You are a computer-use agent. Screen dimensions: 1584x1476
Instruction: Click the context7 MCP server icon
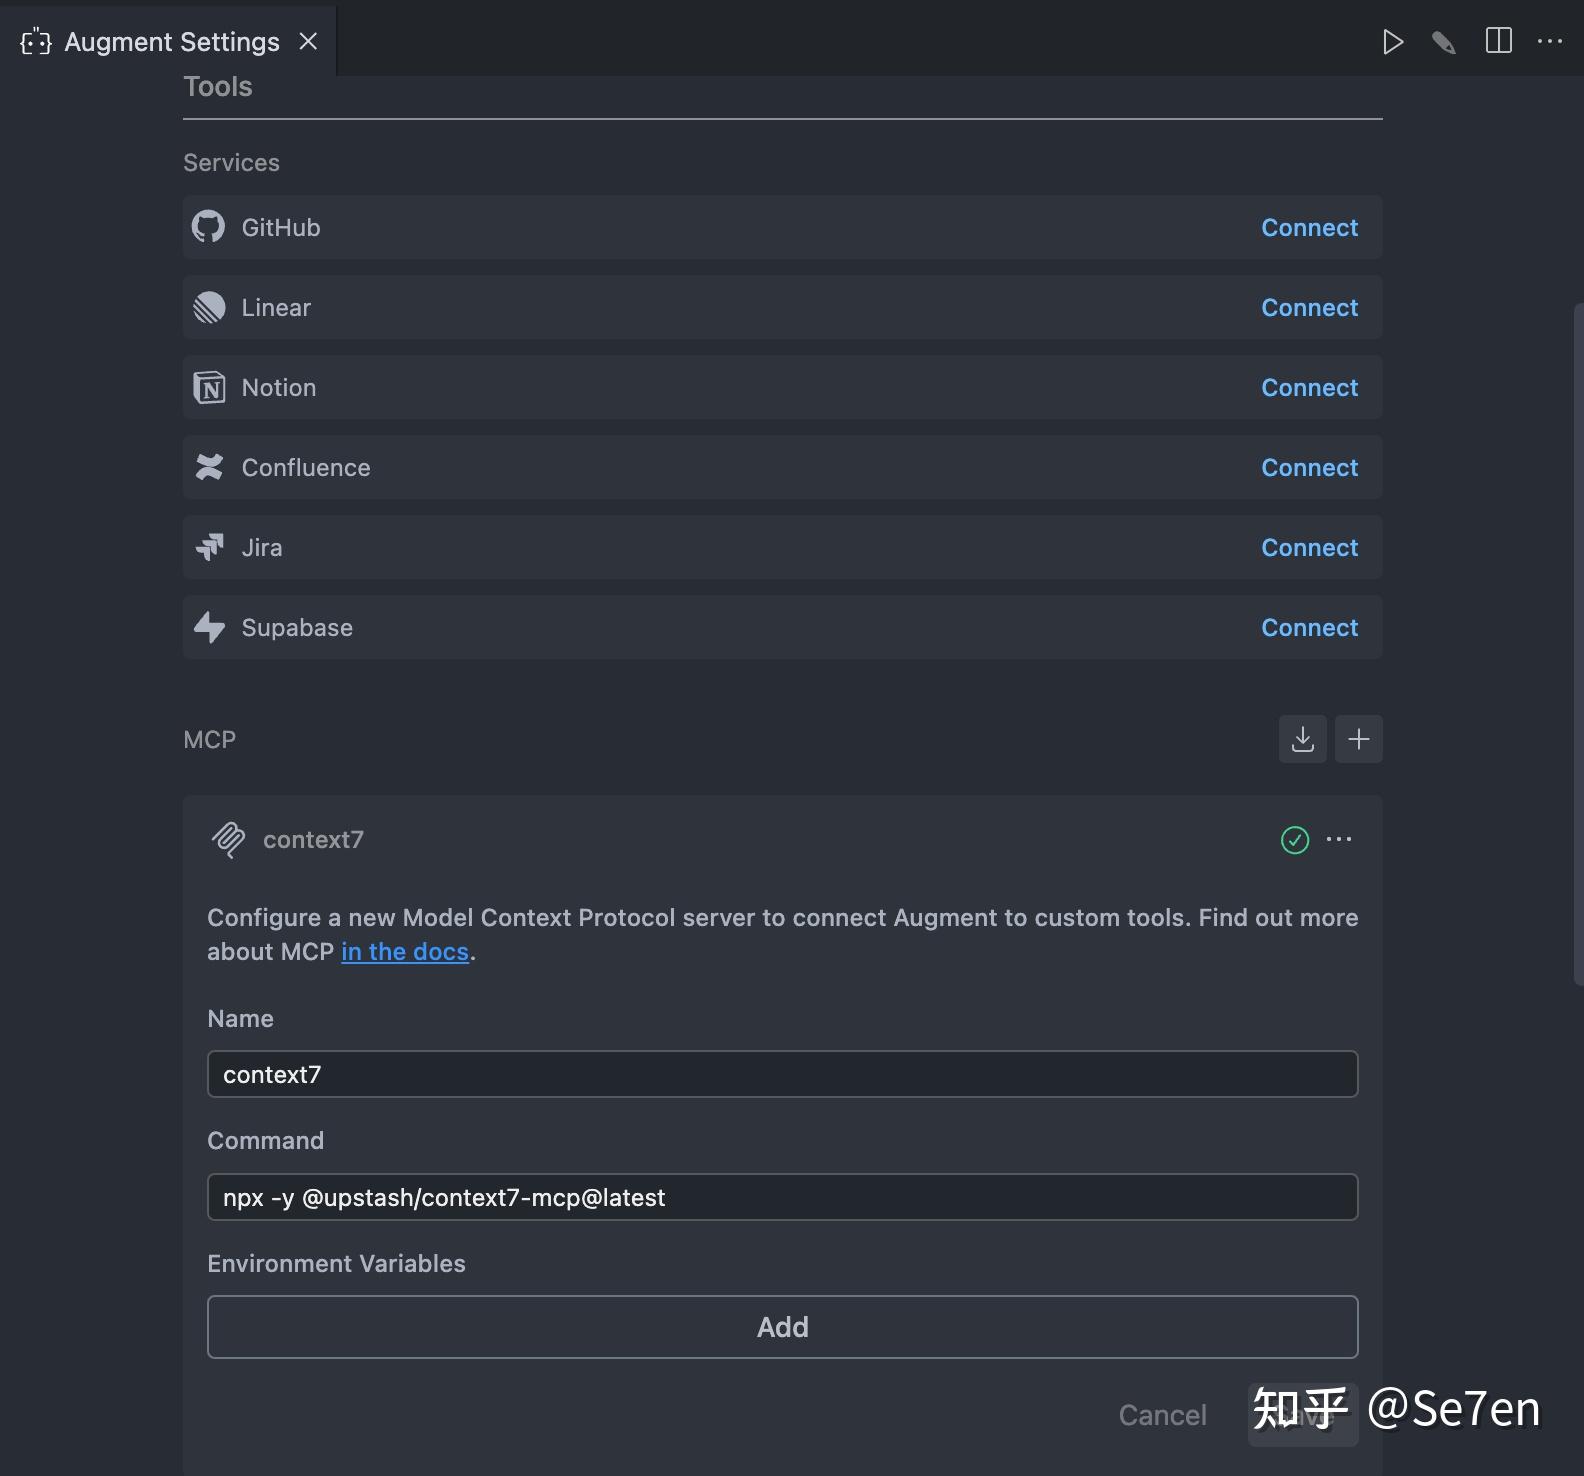228,840
